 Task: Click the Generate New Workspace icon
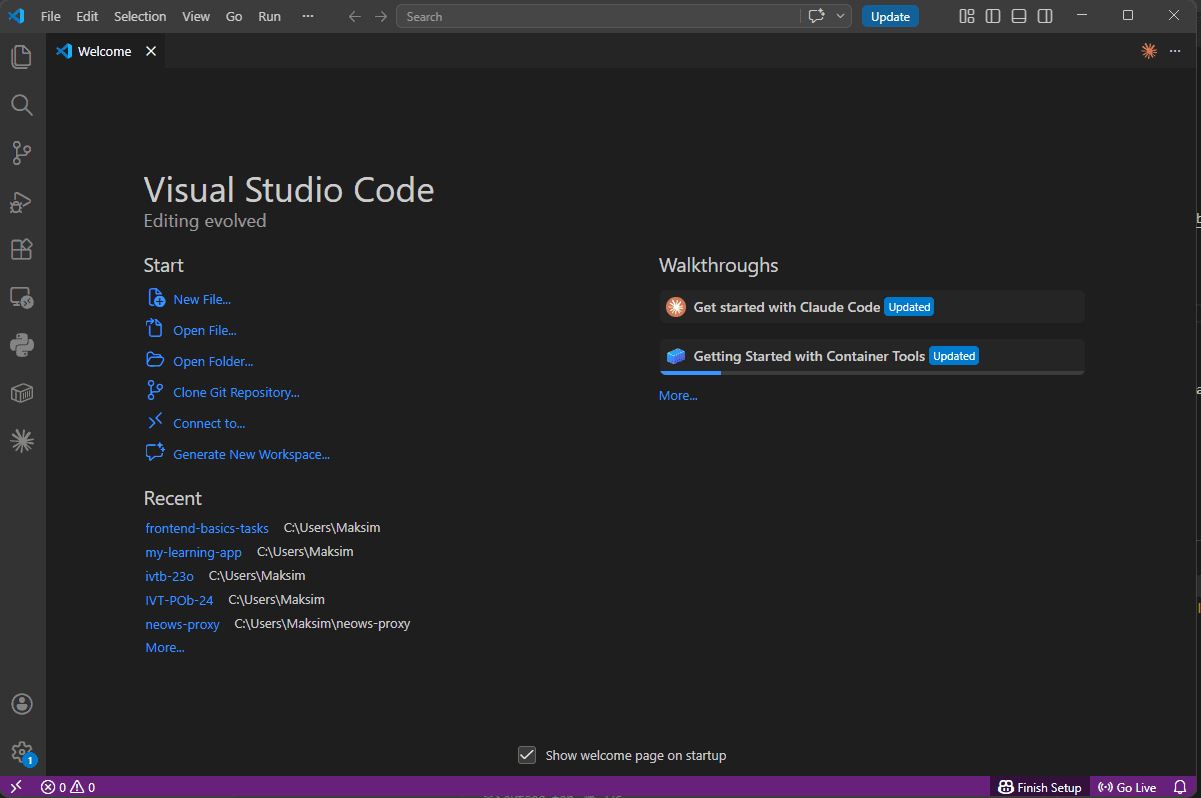[x=155, y=453]
